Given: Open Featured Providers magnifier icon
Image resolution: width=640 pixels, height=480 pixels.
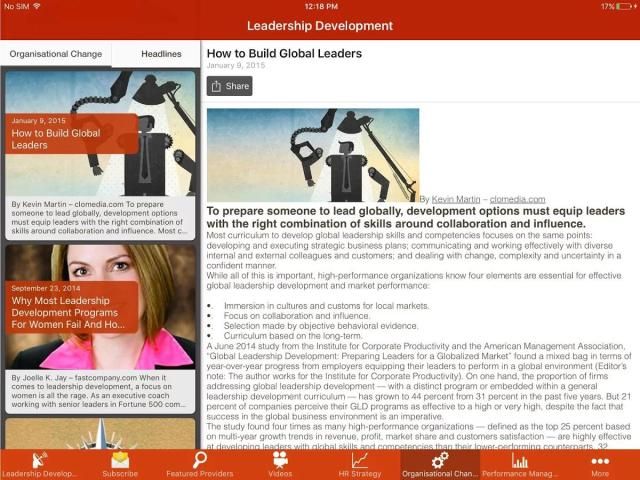Looking at the screenshot, I should (200, 461).
